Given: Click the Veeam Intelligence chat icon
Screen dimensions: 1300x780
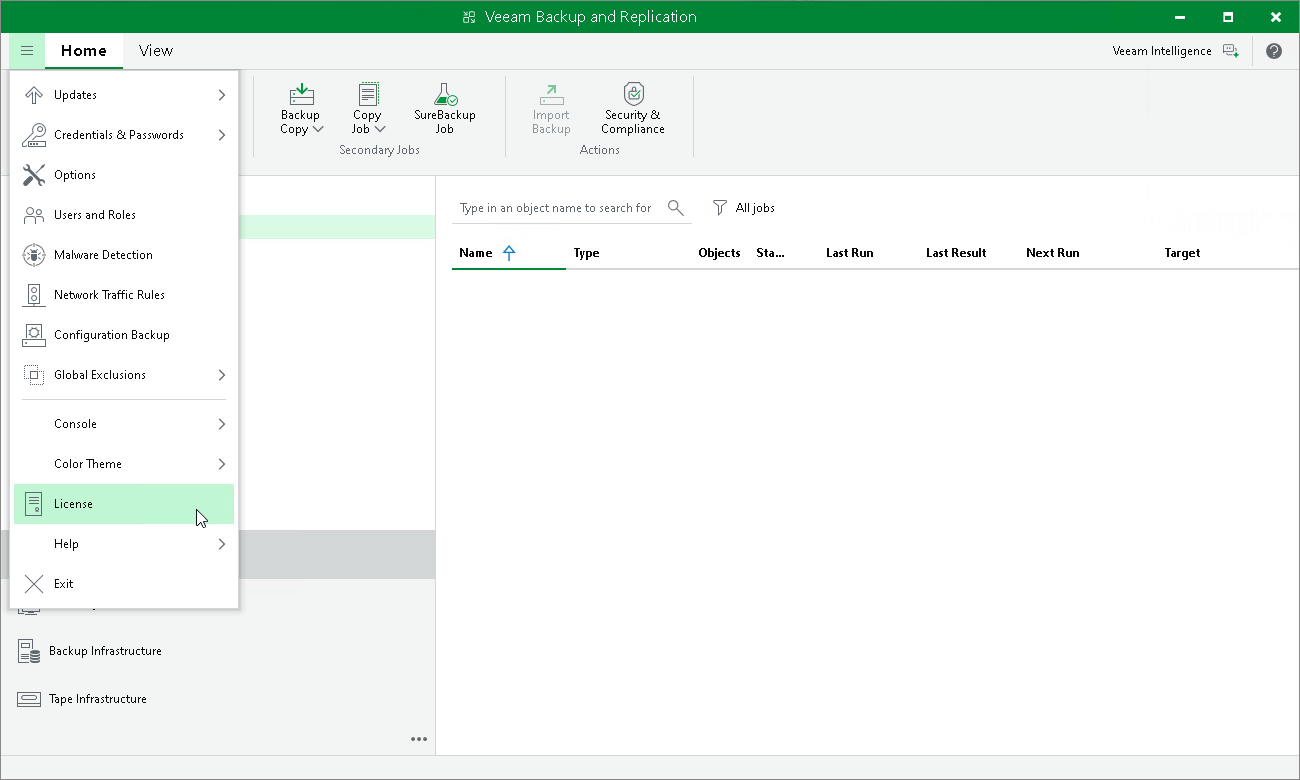Looking at the screenshot, I should pyautogui.click(x=1231, y=51).
